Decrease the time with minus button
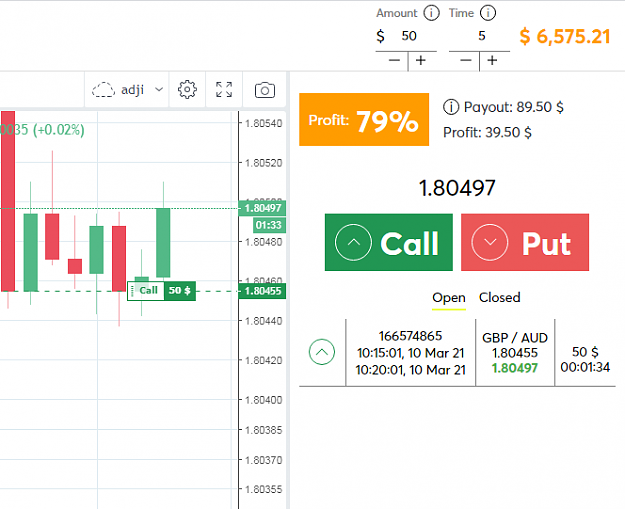Image resolution: width=625 pixels, height=509 pixels. tap(466, 61)
